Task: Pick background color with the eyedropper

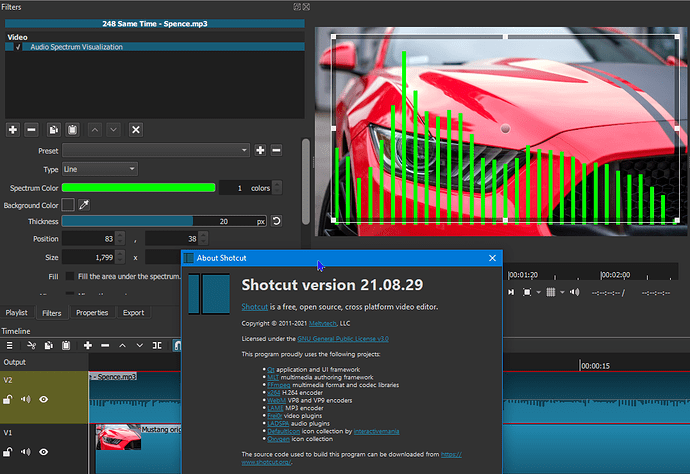Action: point(84,205)
